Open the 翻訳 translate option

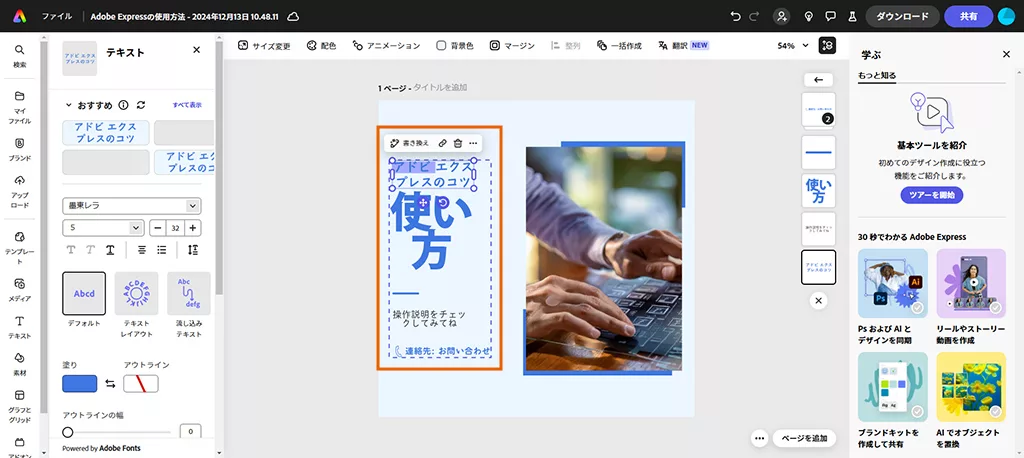pyautogui.click(x=683, y=46)
